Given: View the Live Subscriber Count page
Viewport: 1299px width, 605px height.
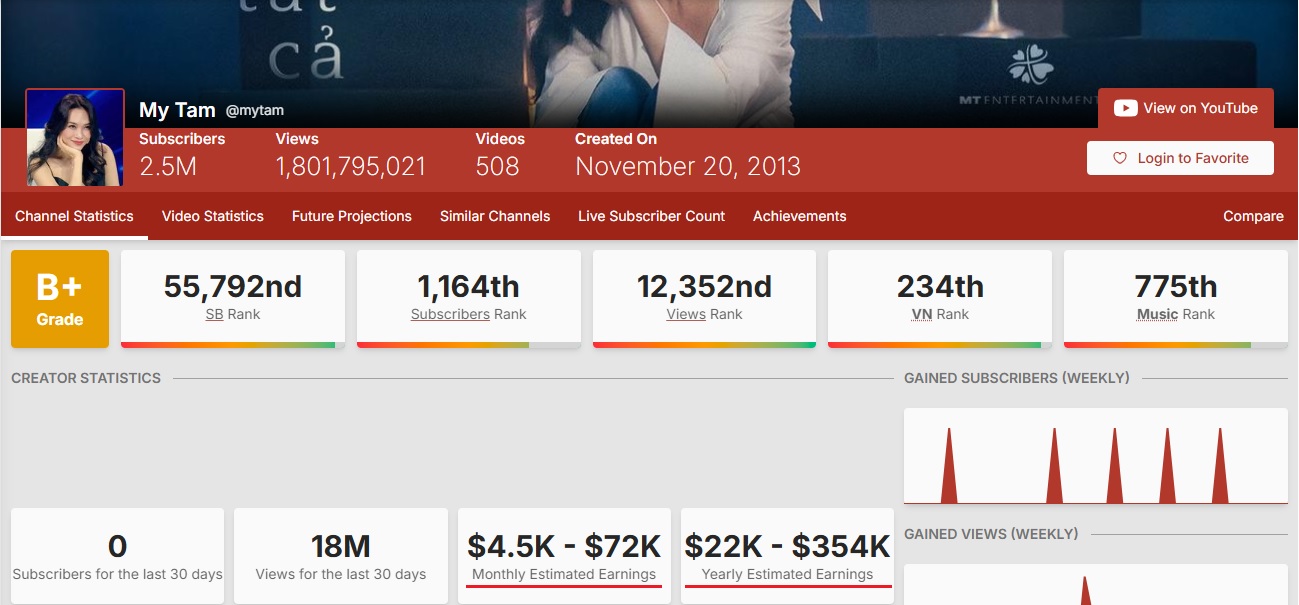Looking at the screenshot, I should click(651, 216).
